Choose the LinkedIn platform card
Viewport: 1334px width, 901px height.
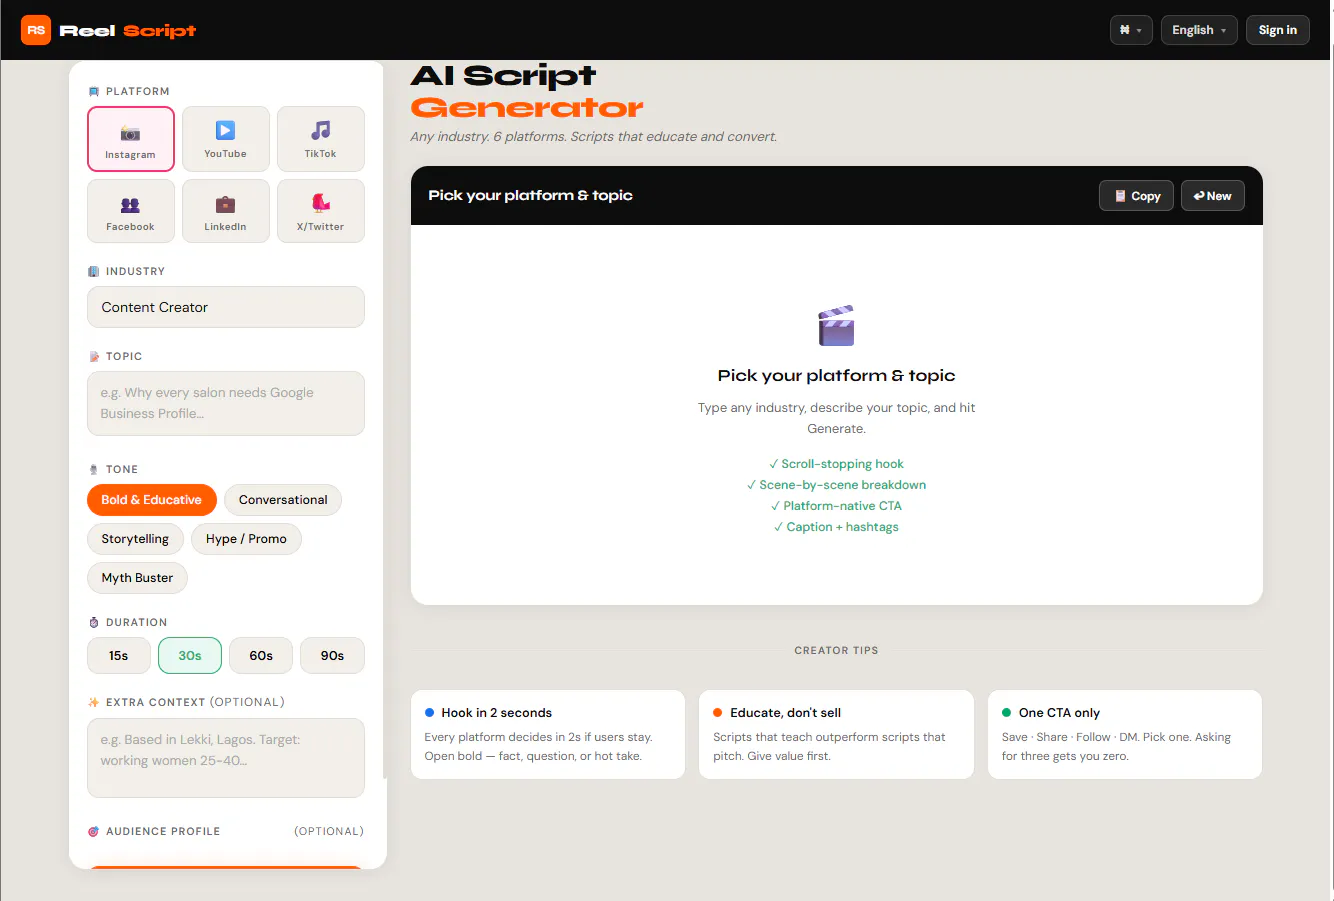226,211
